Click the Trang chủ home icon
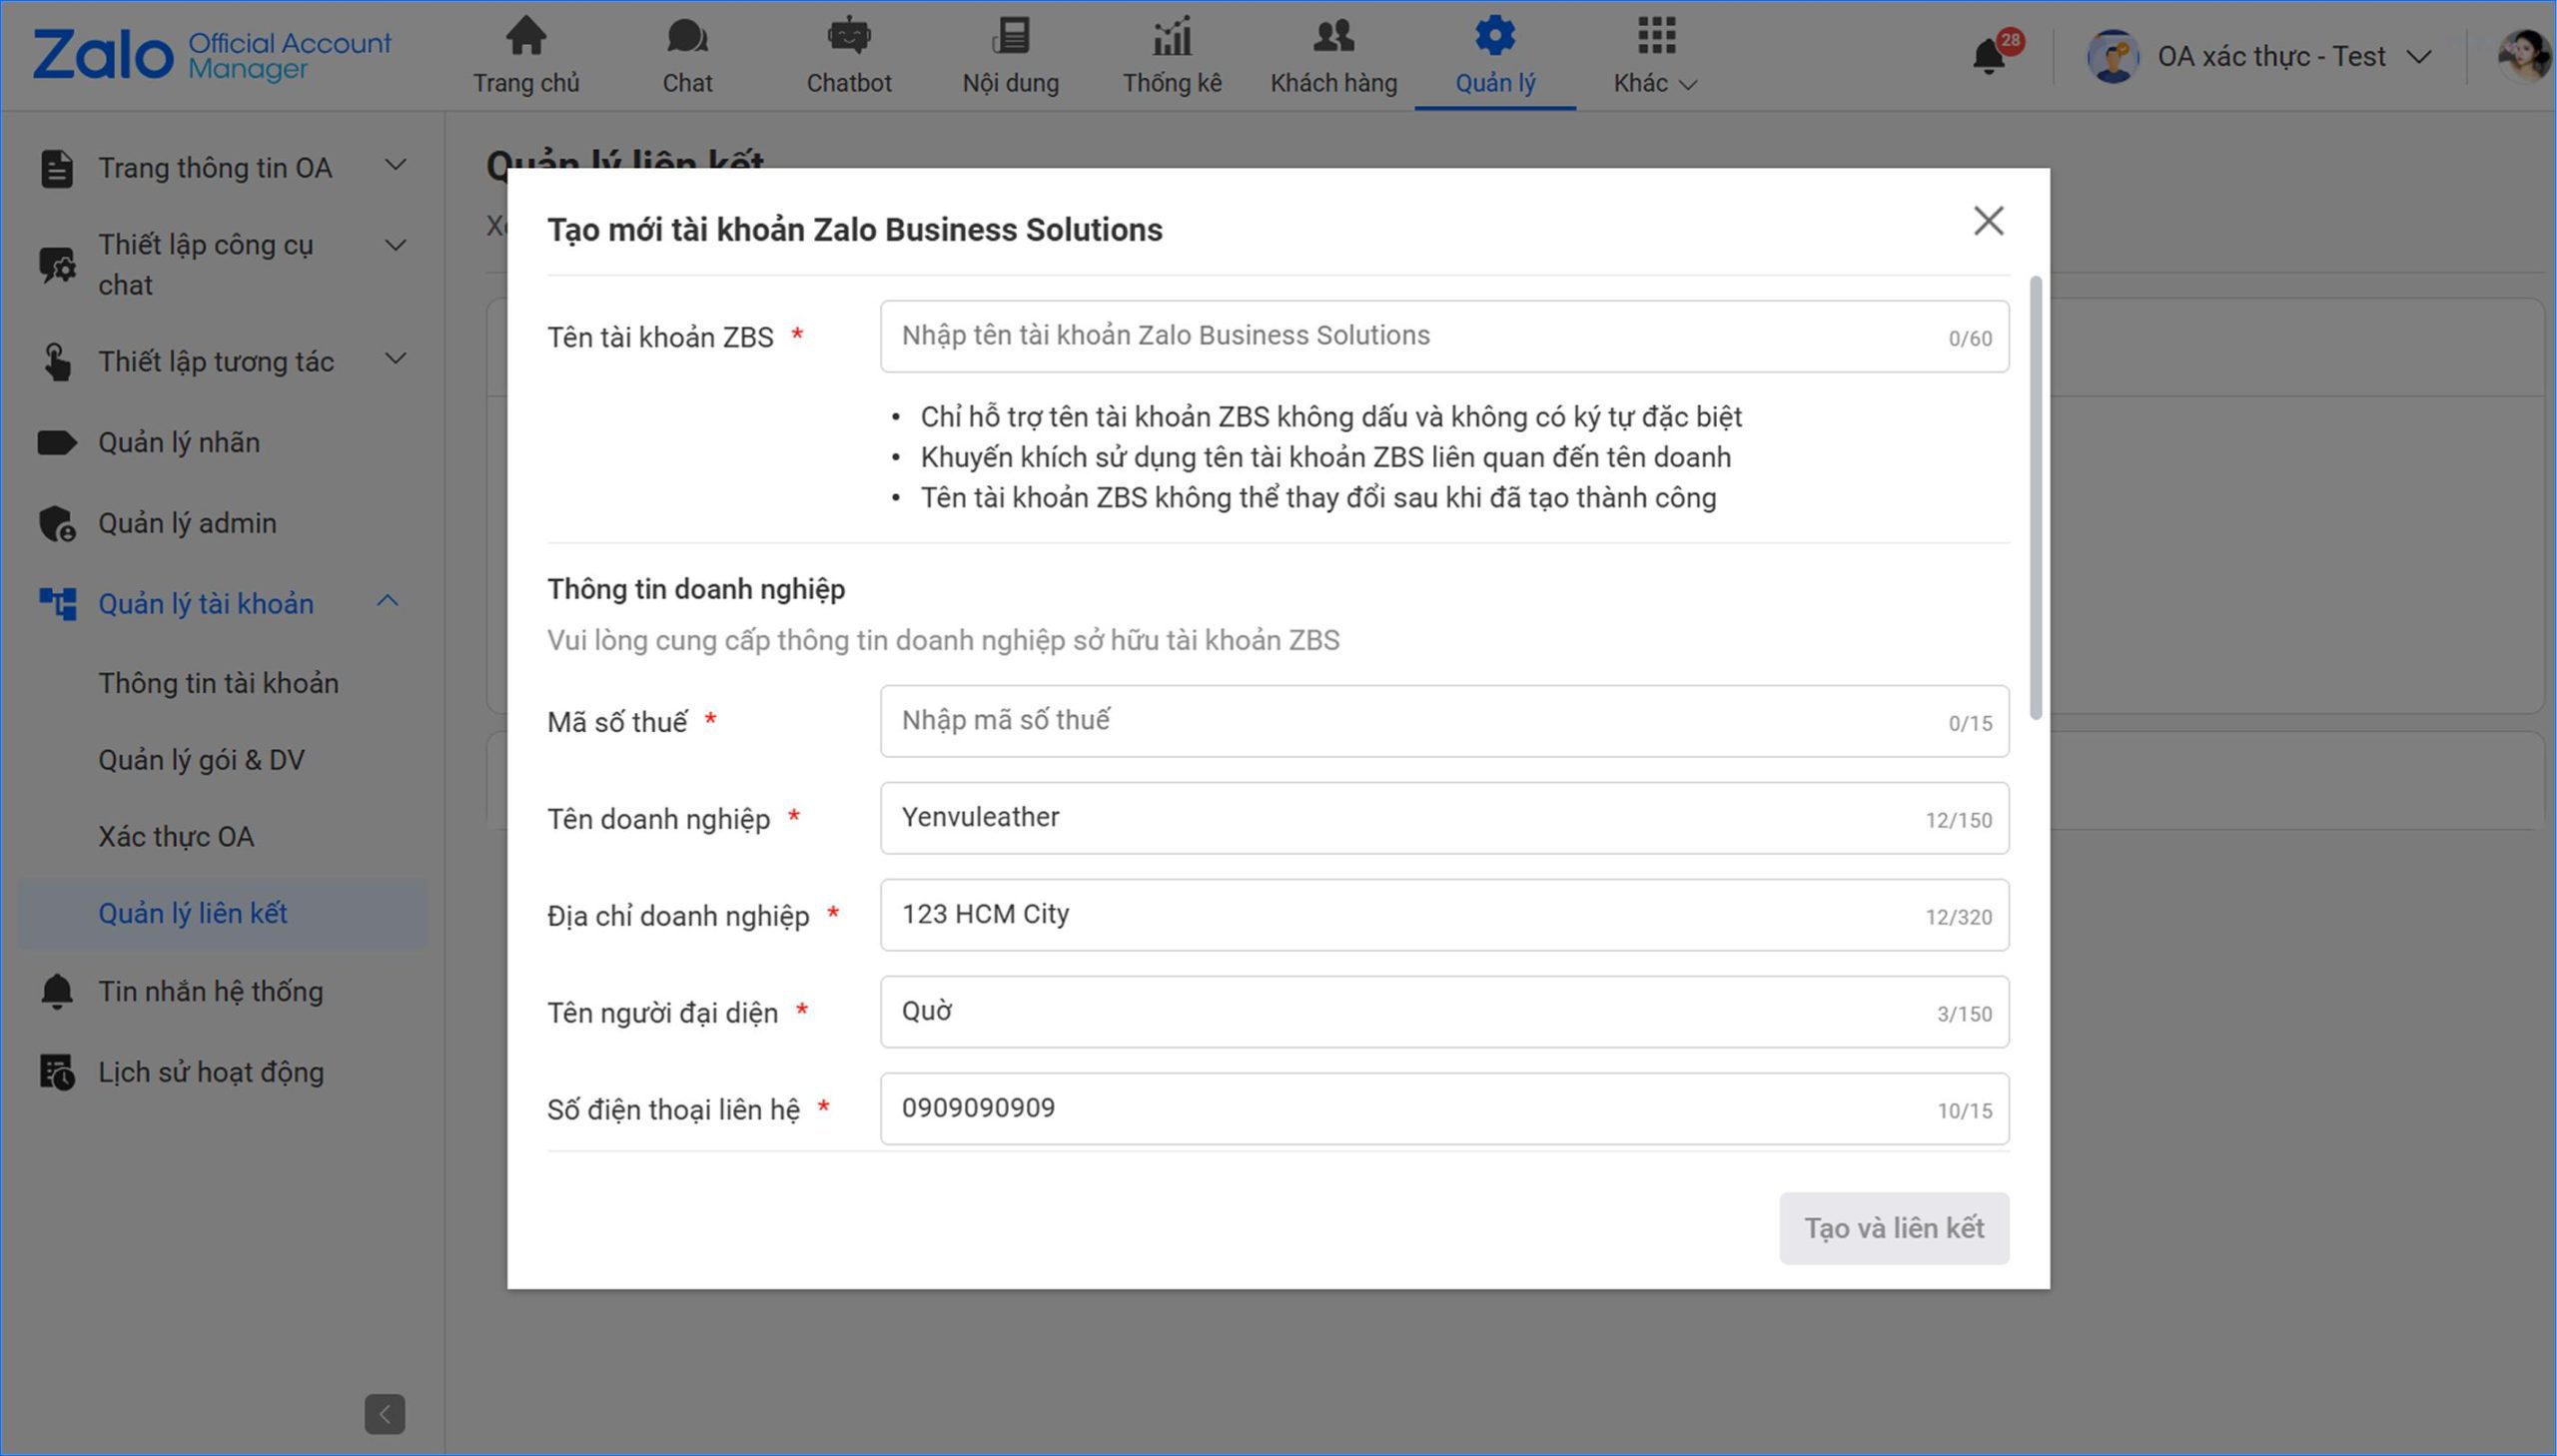The image size is (2557, 1456). pos(525,37)
